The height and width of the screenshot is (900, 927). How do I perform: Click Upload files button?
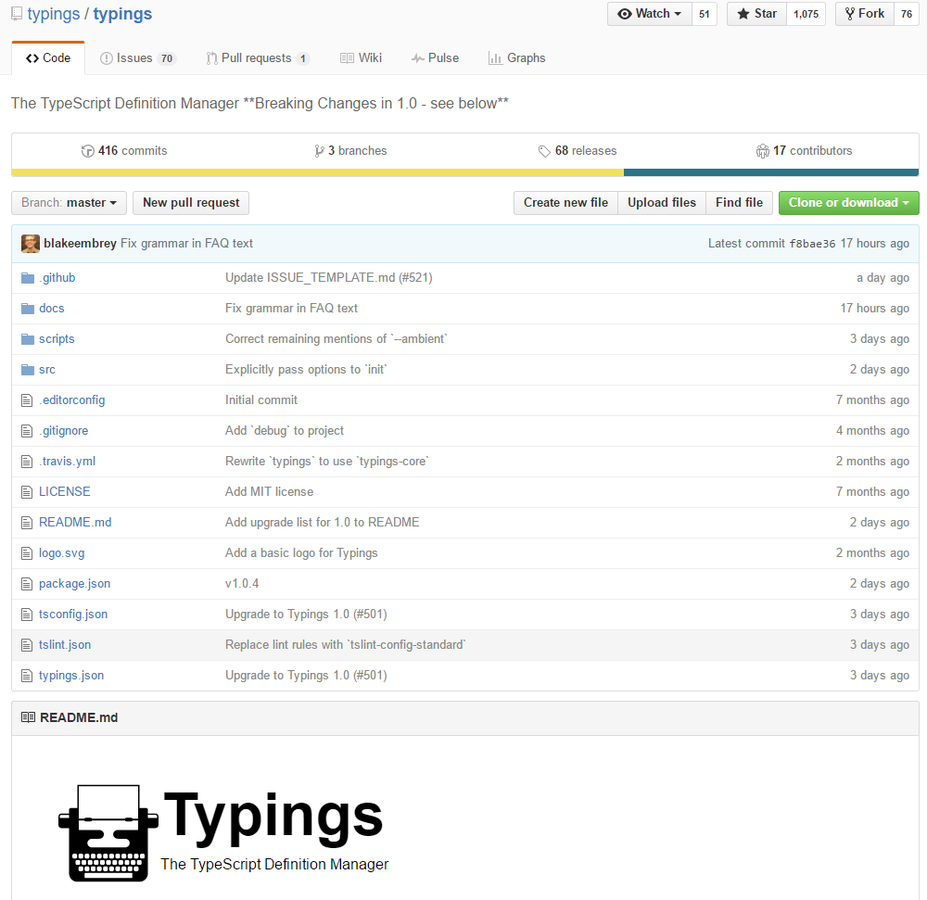[662, 203]
